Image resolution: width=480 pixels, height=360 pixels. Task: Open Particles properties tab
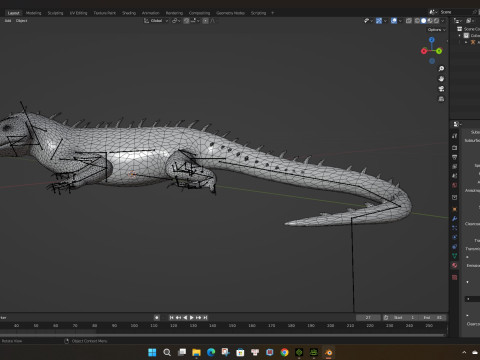pyautogui.click(x=455, y=228)
